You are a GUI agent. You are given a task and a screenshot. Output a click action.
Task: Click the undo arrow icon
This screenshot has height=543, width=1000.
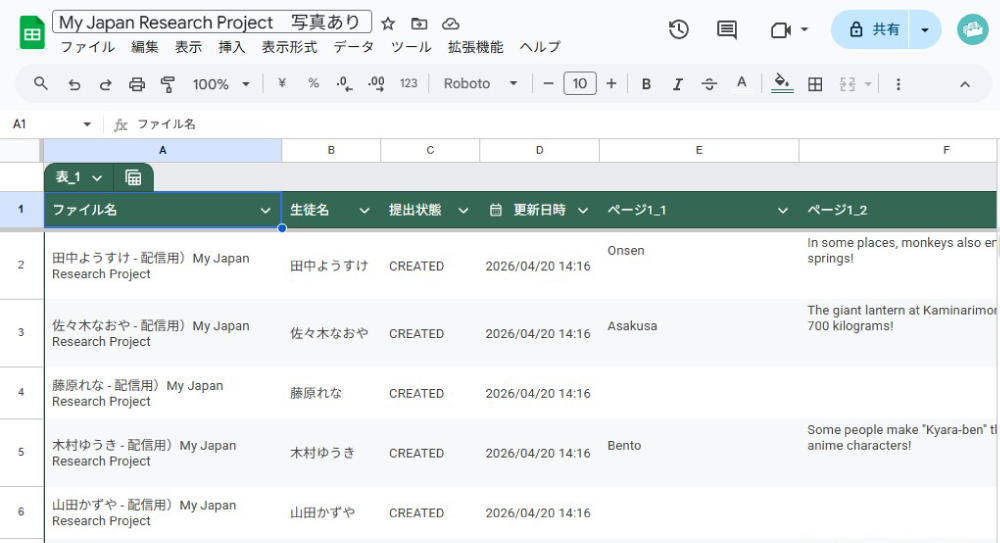pyautogui.click(x=73, y=84)
